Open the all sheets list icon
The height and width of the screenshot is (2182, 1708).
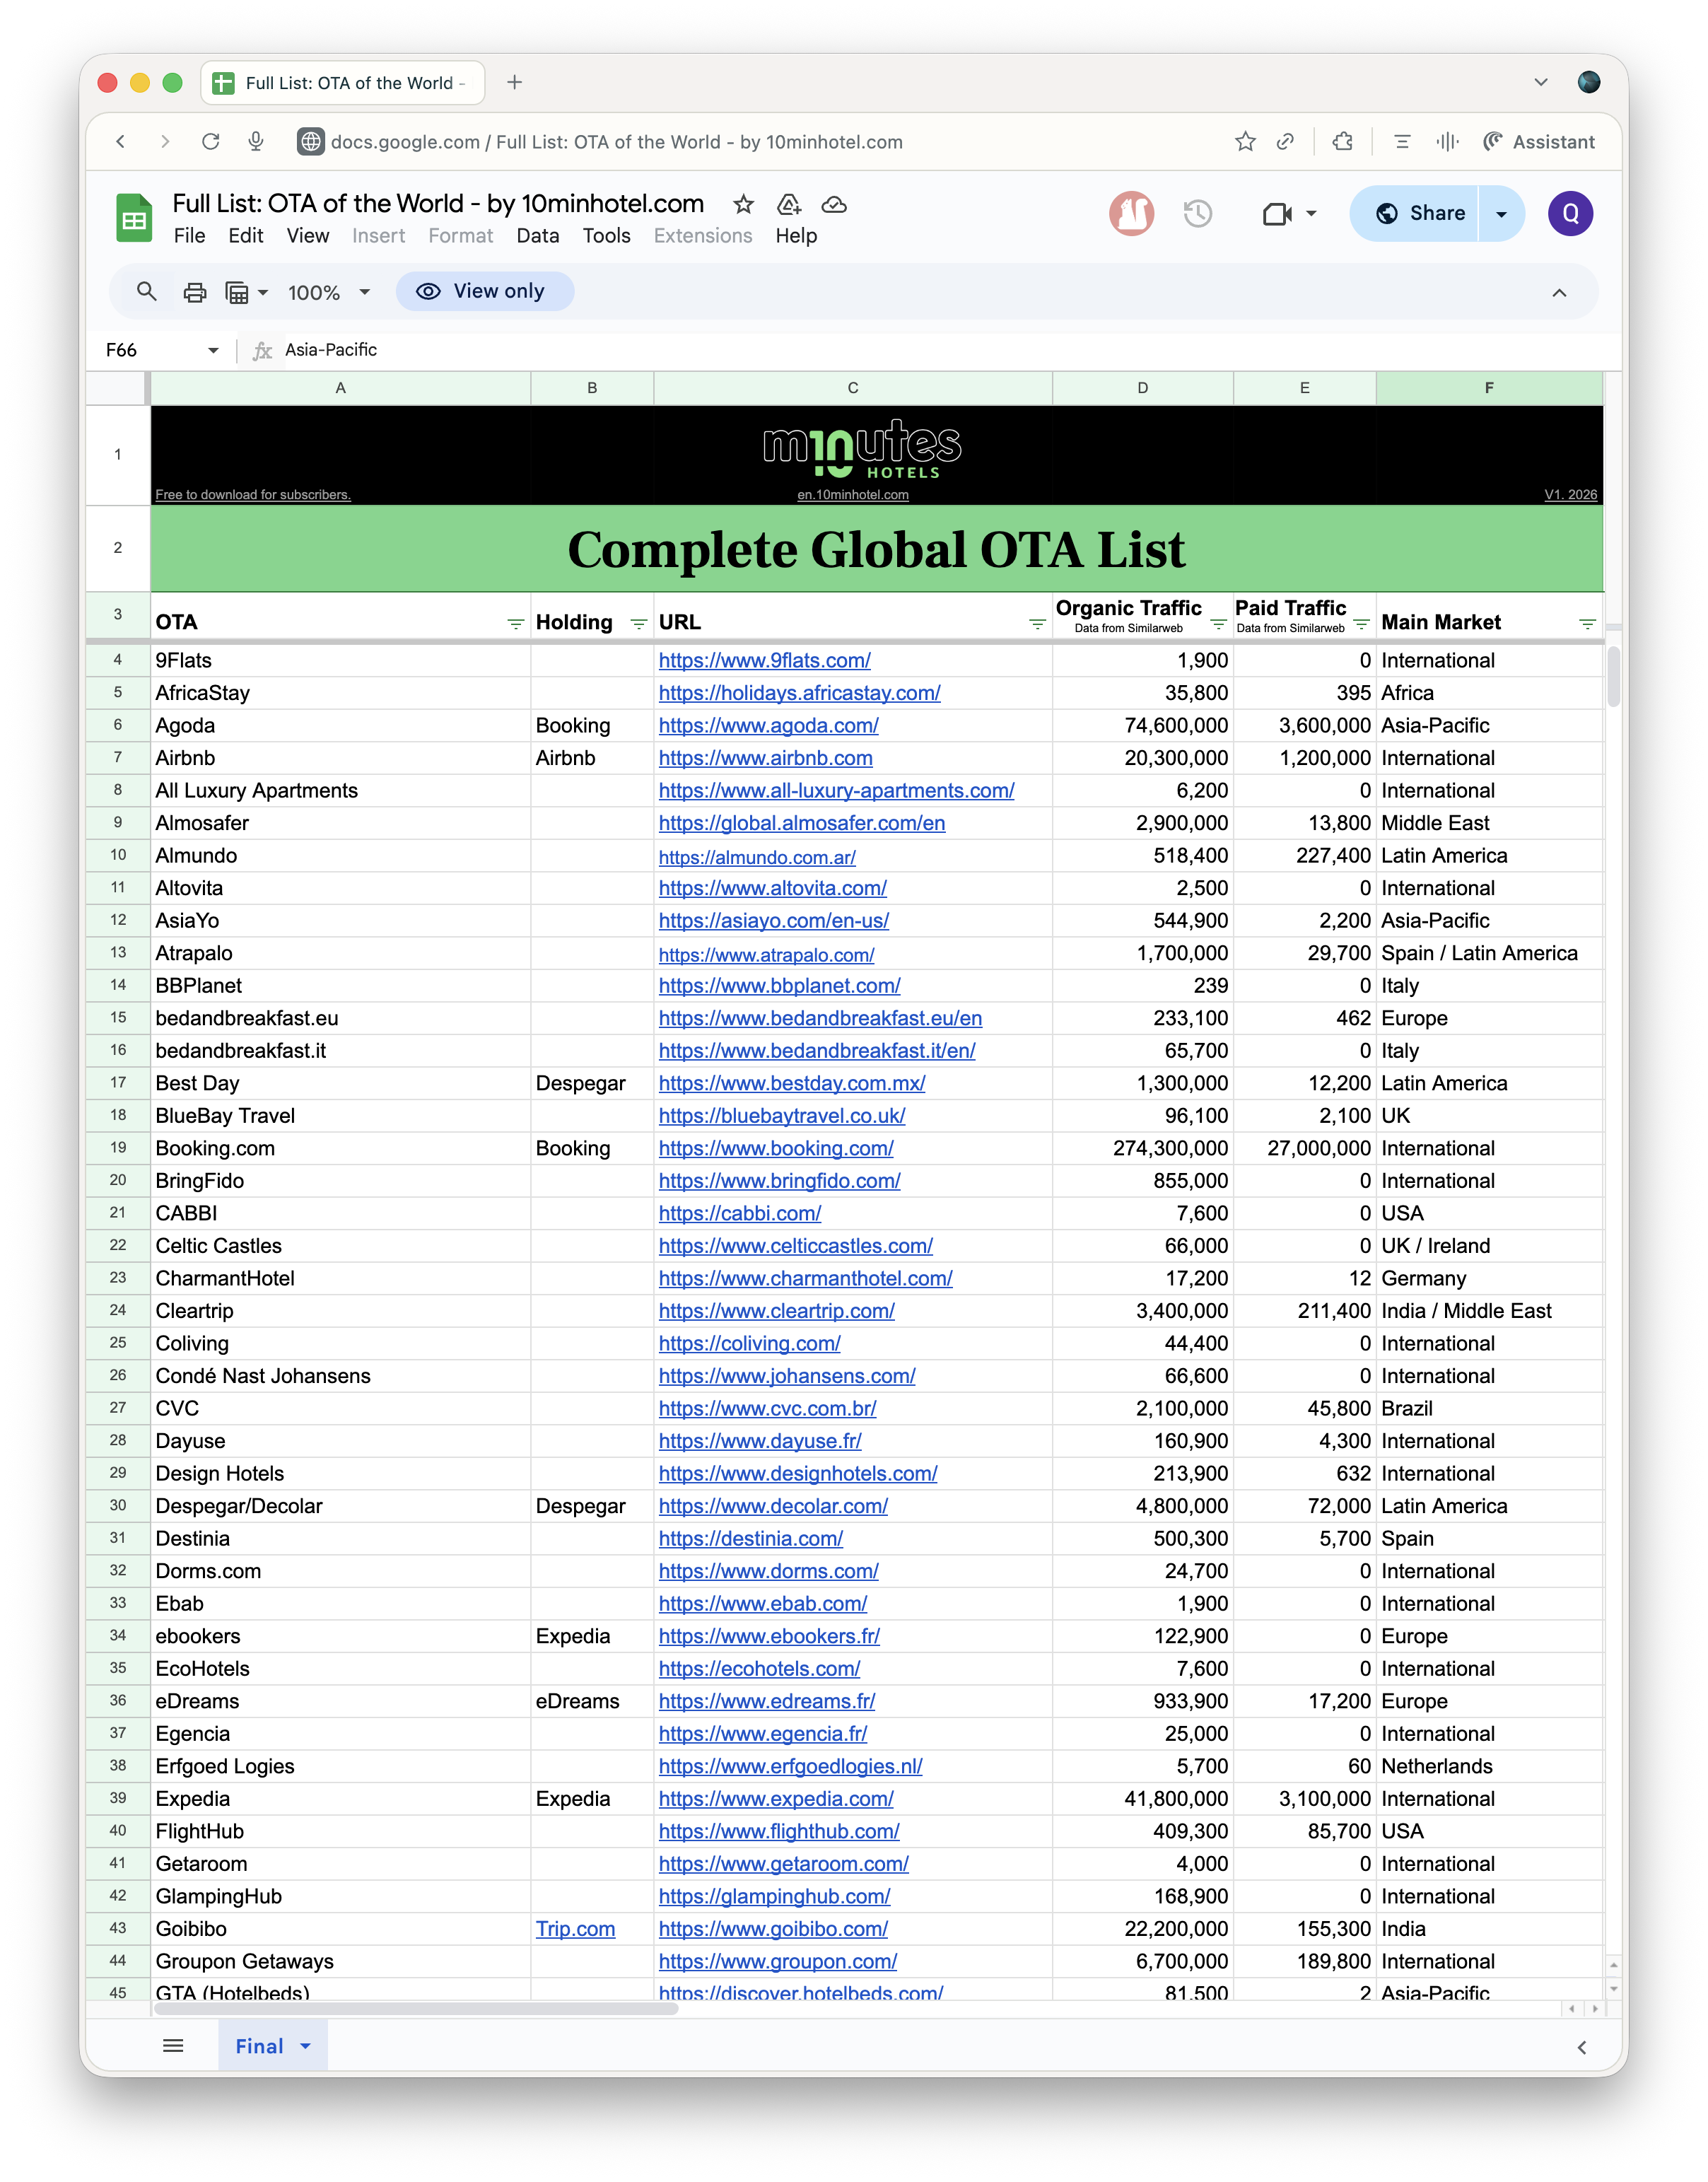click(x=173, y=2046)
